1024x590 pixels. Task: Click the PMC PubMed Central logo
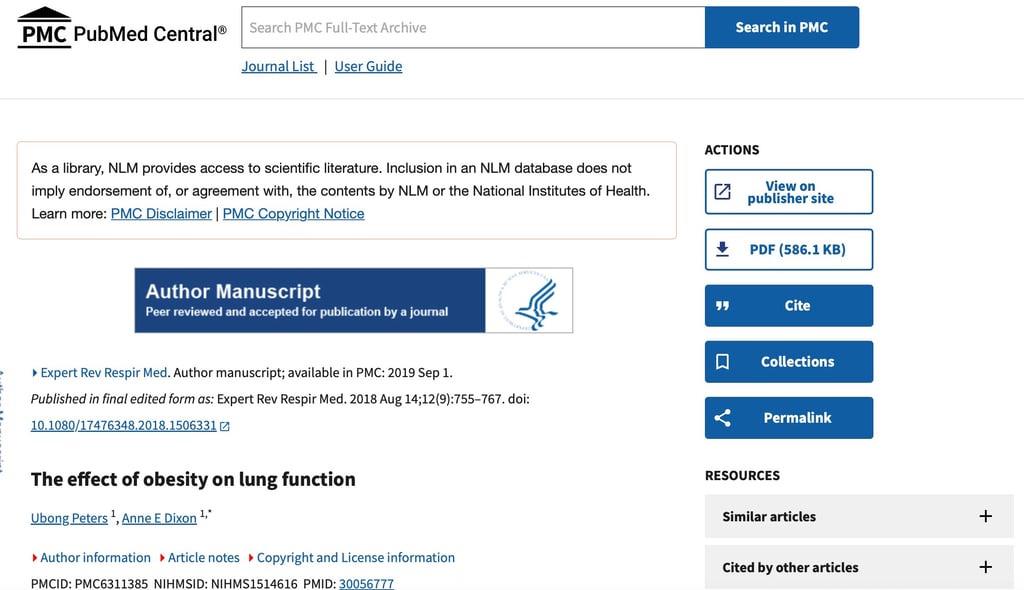(122, 28)
